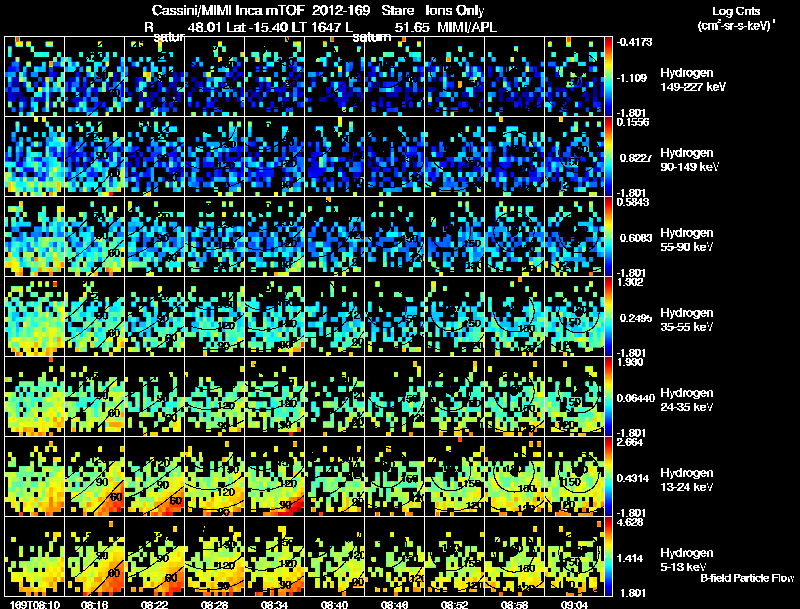Viewport: 800px width, 609px height.
Task: Click the '08:34' time label
Action: (274, 604)
